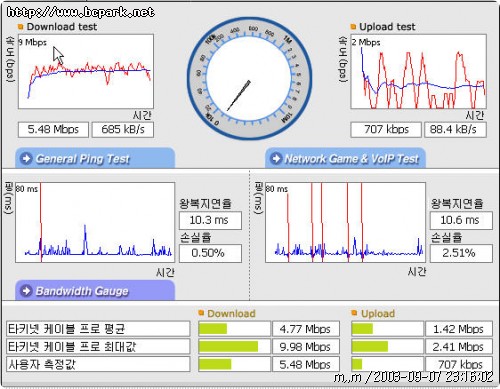The height and width of the screenshot is (389, 500).
Task: Click the upload bar for 707 kbps user row
Action: click(387, 364)
